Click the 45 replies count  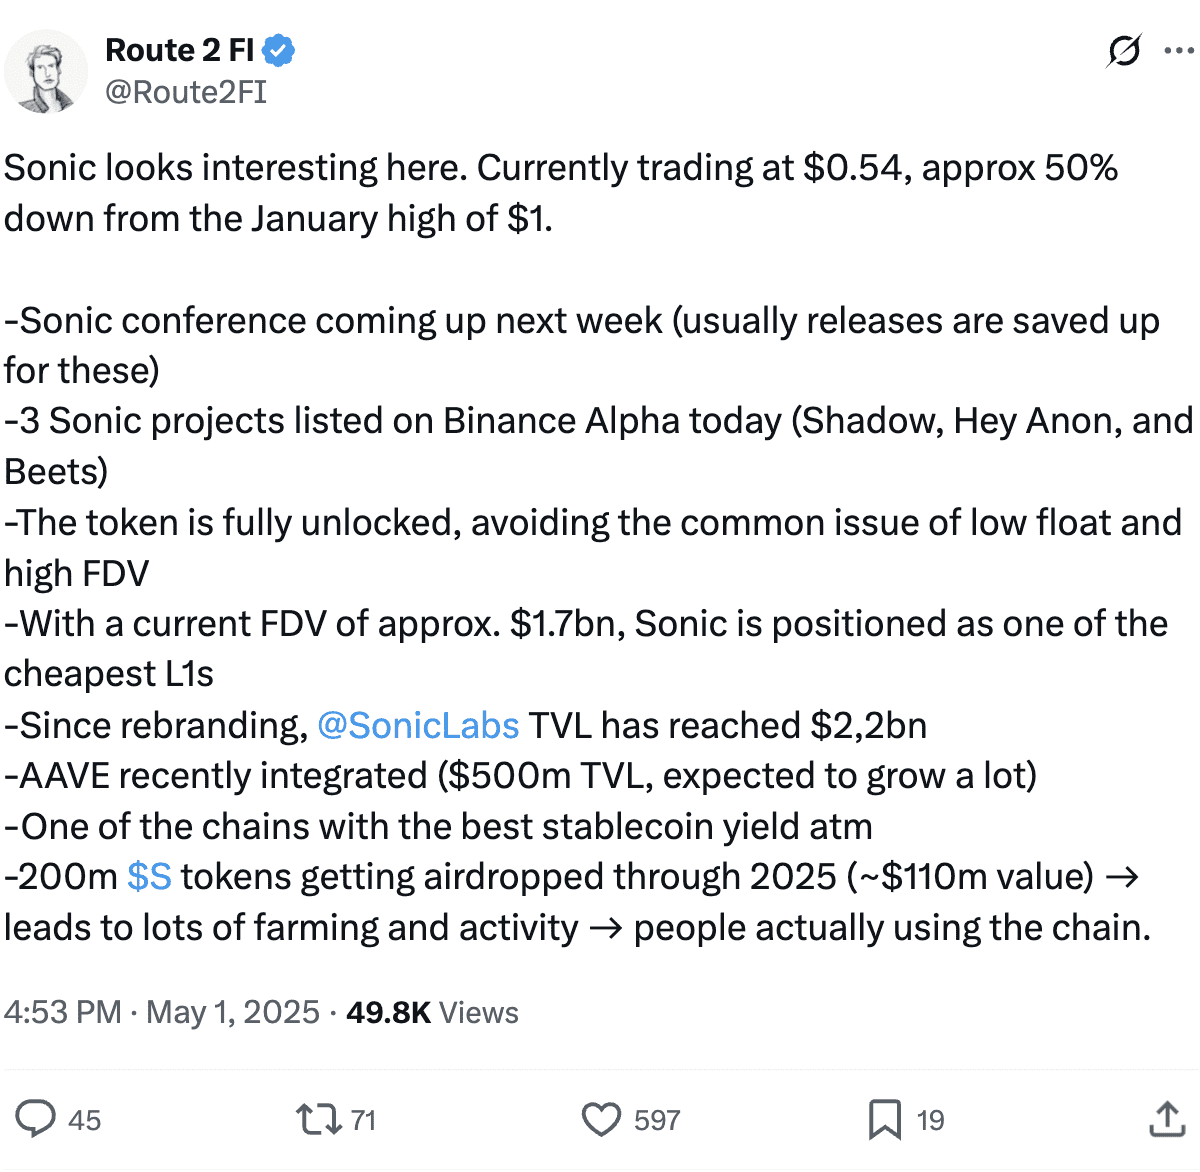(x=85, y=1120)
